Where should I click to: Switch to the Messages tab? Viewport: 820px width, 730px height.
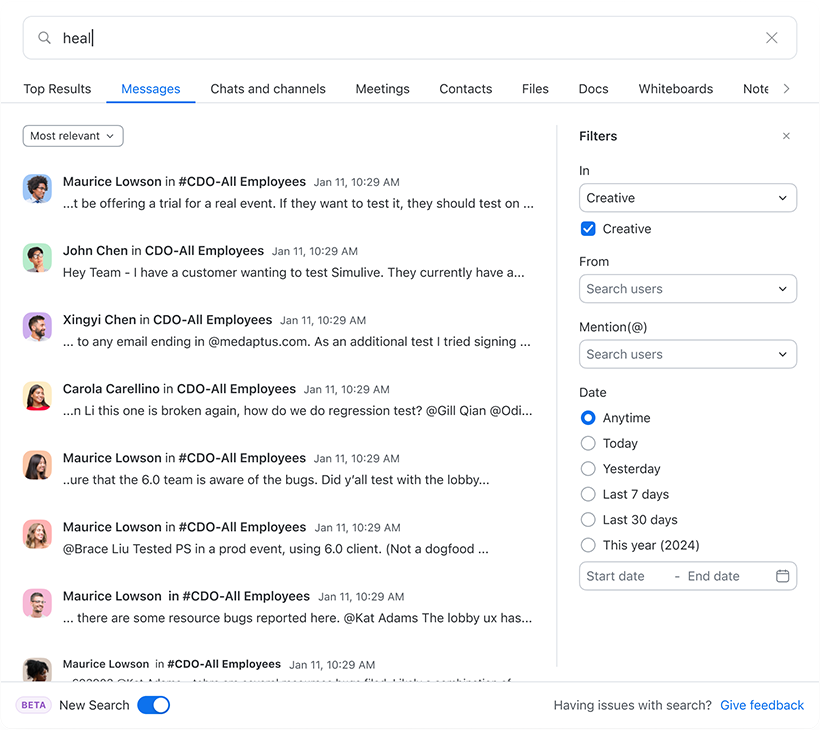point(151,89)
